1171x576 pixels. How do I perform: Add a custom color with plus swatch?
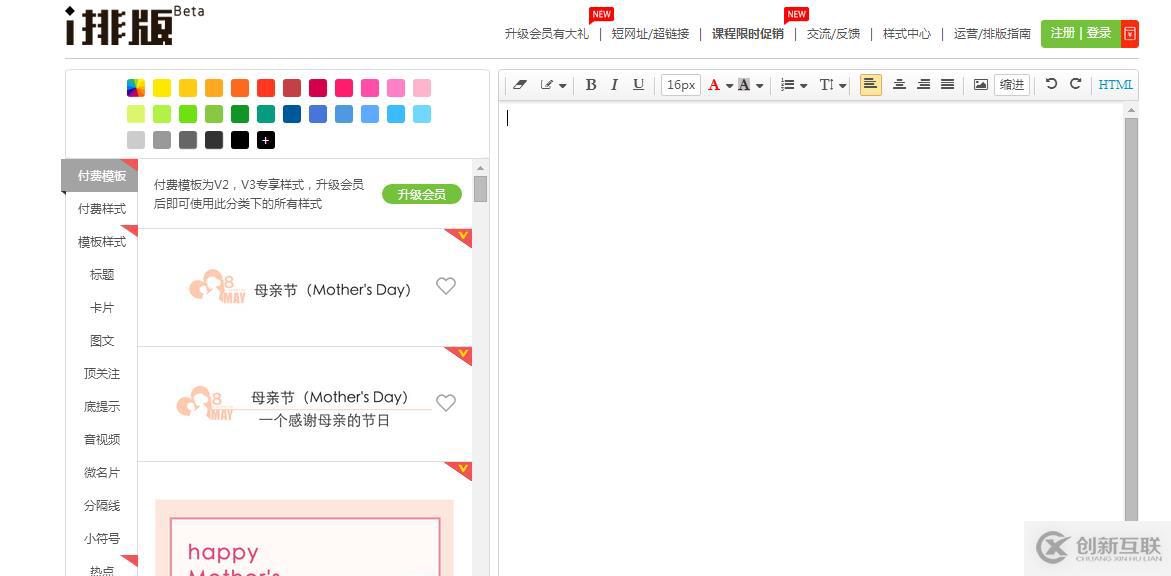pyautogui.click(x=266, y=140)
